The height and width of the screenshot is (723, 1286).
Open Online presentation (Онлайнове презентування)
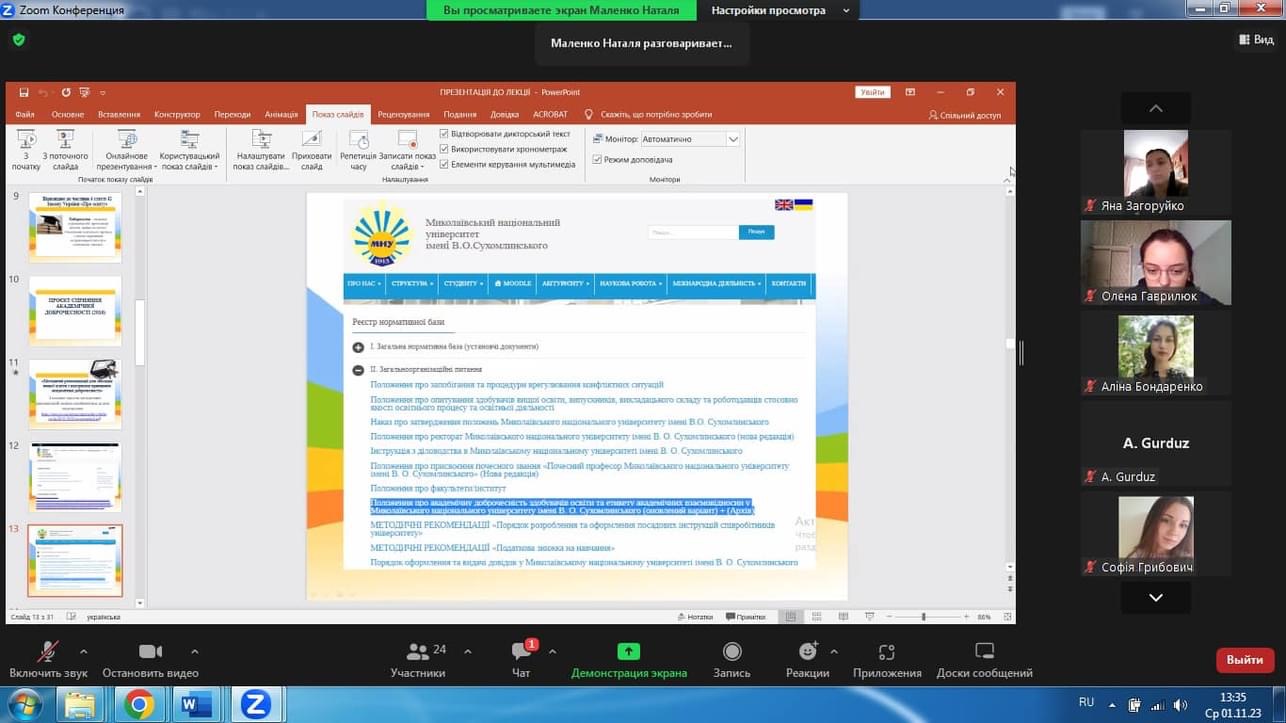pos(127,150)
